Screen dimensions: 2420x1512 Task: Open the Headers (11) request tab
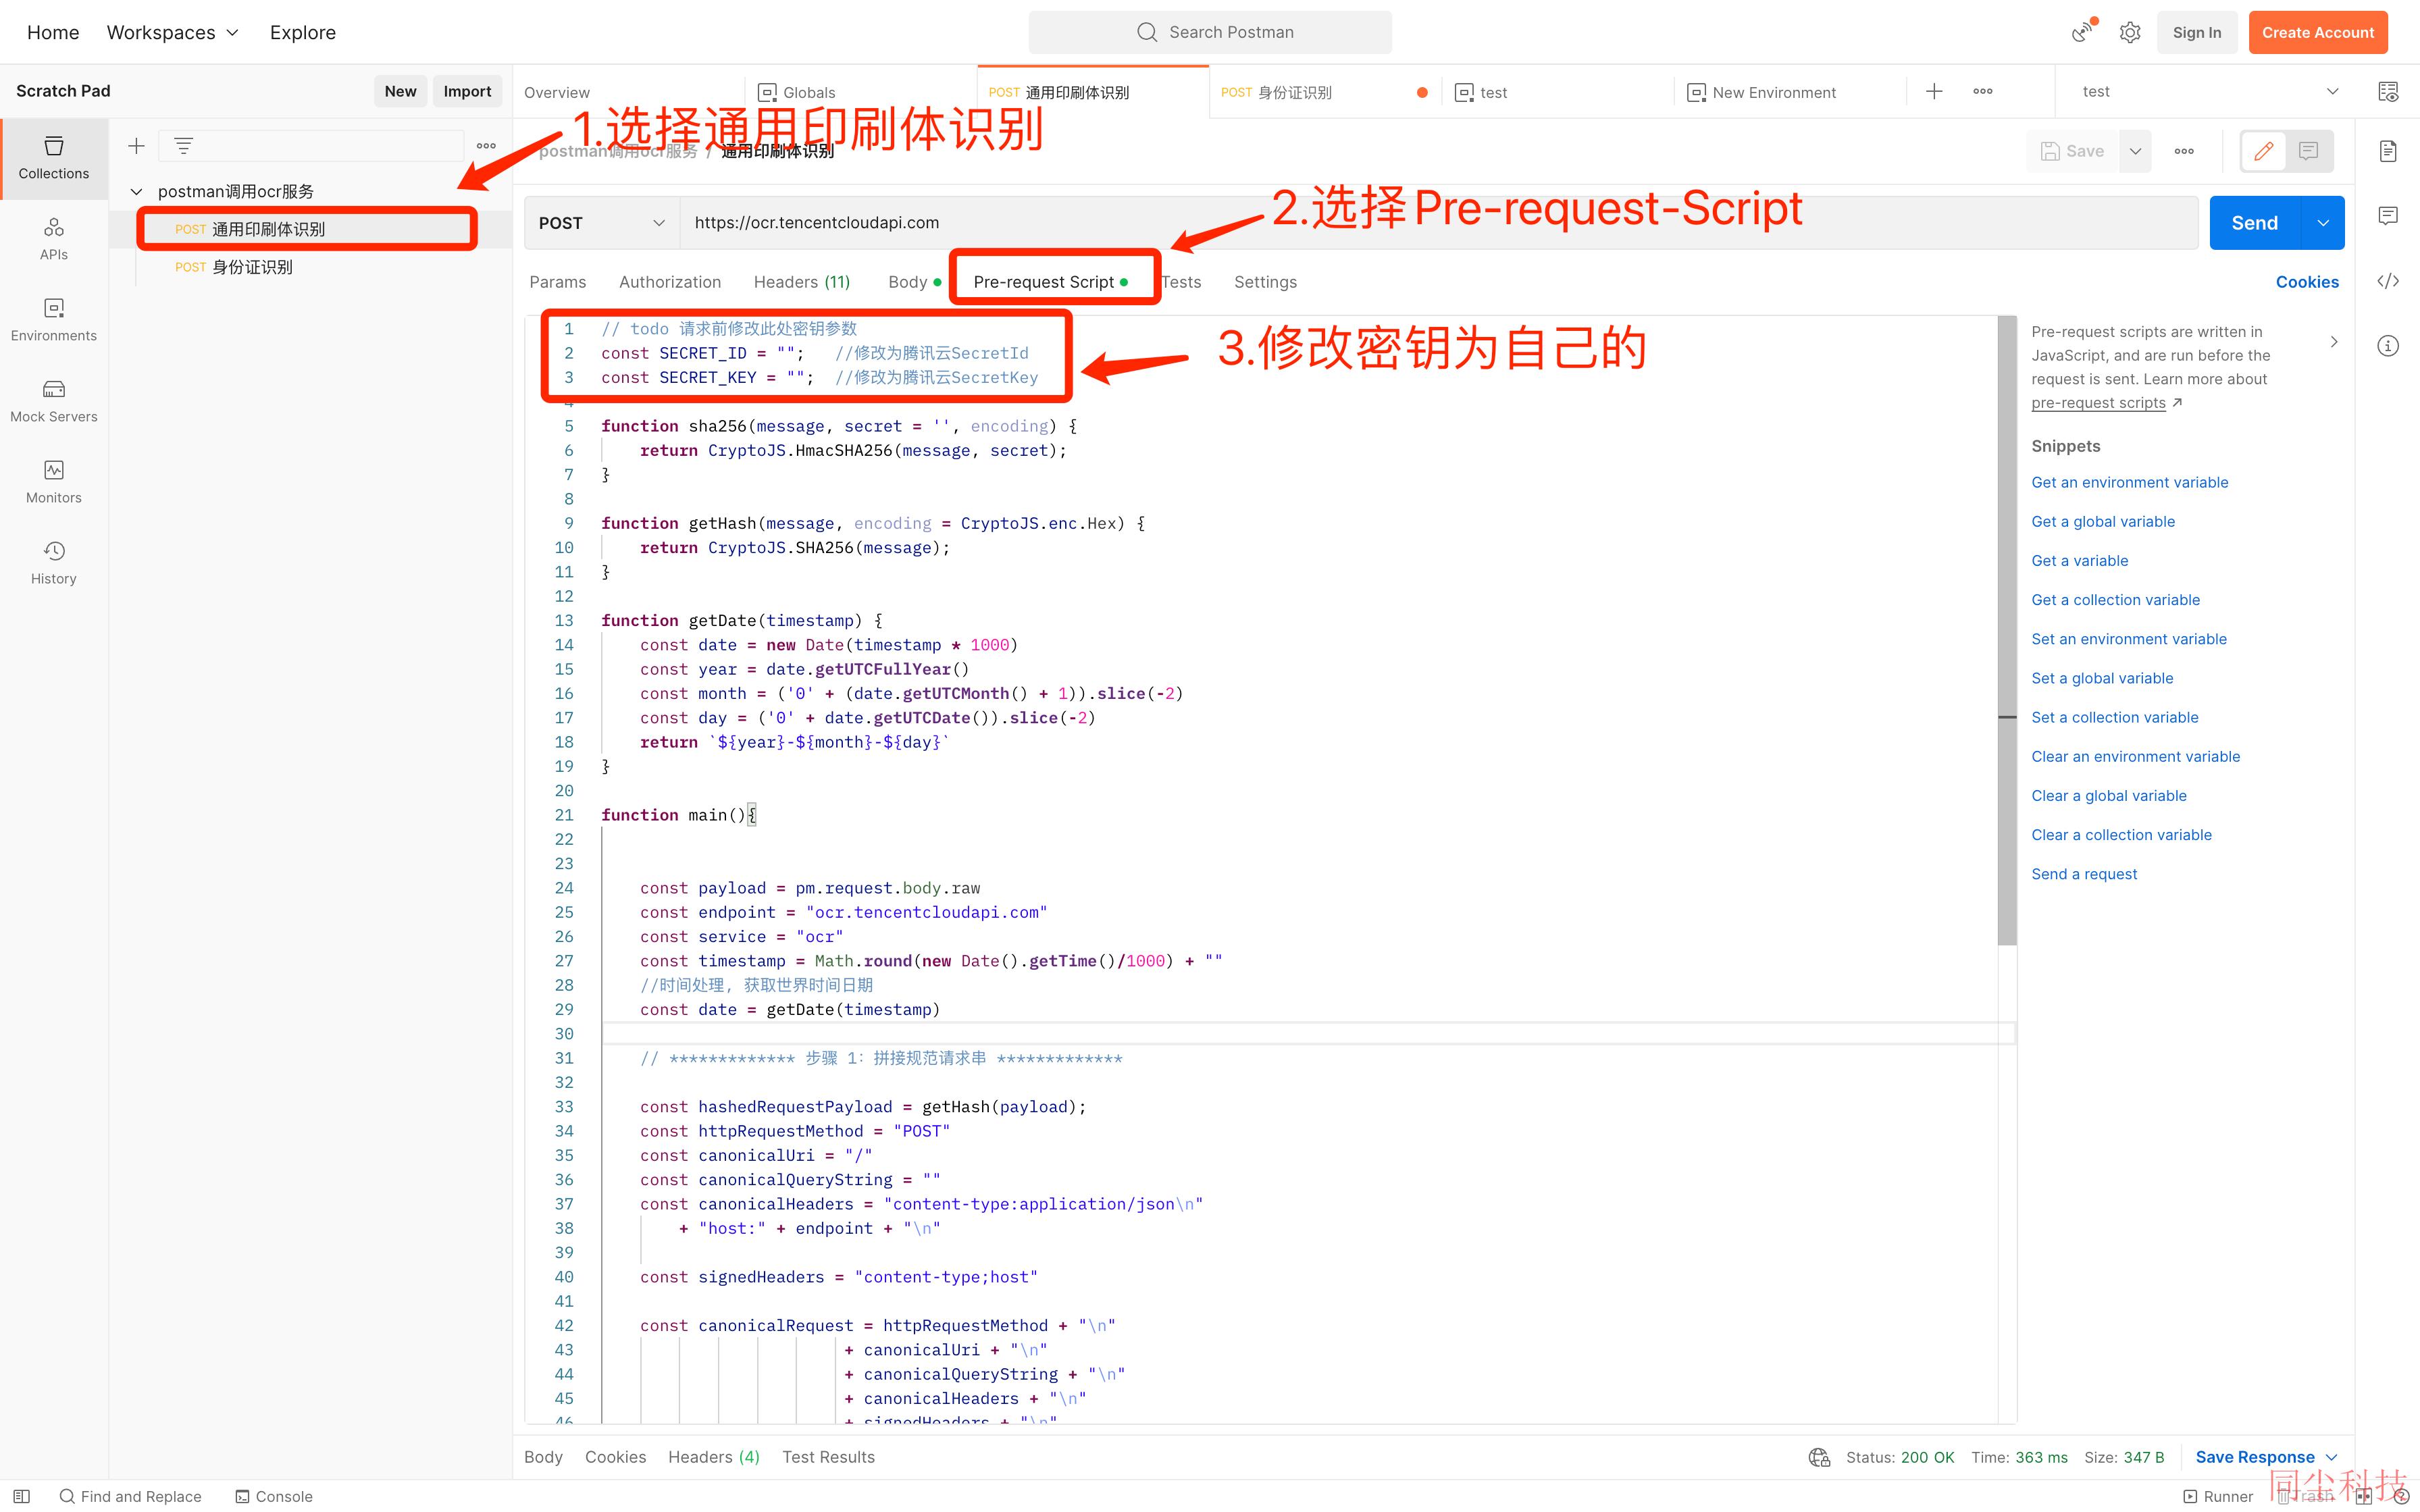pyautogui.click(x=802, y=282)
